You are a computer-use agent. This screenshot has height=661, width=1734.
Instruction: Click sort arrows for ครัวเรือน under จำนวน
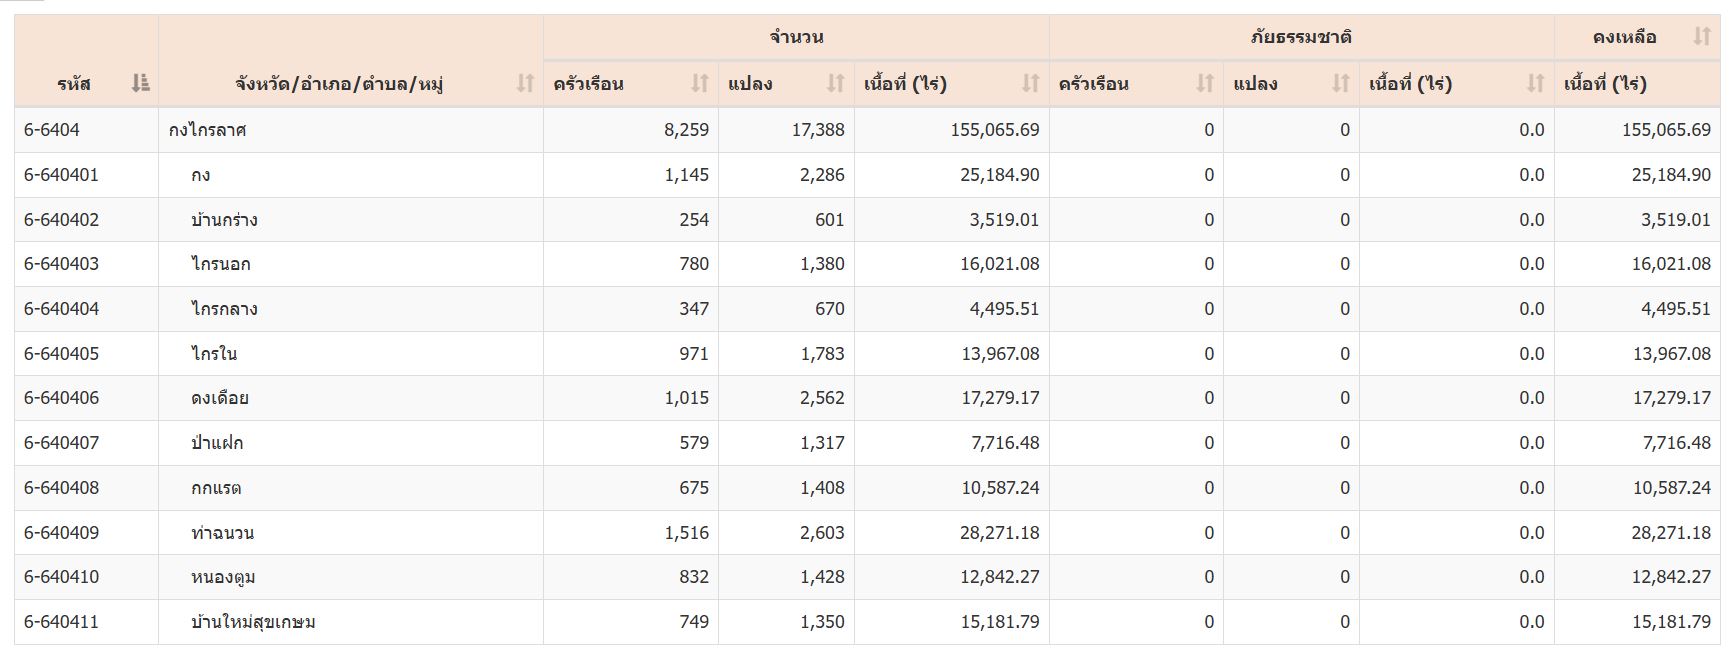coord(700,83)
